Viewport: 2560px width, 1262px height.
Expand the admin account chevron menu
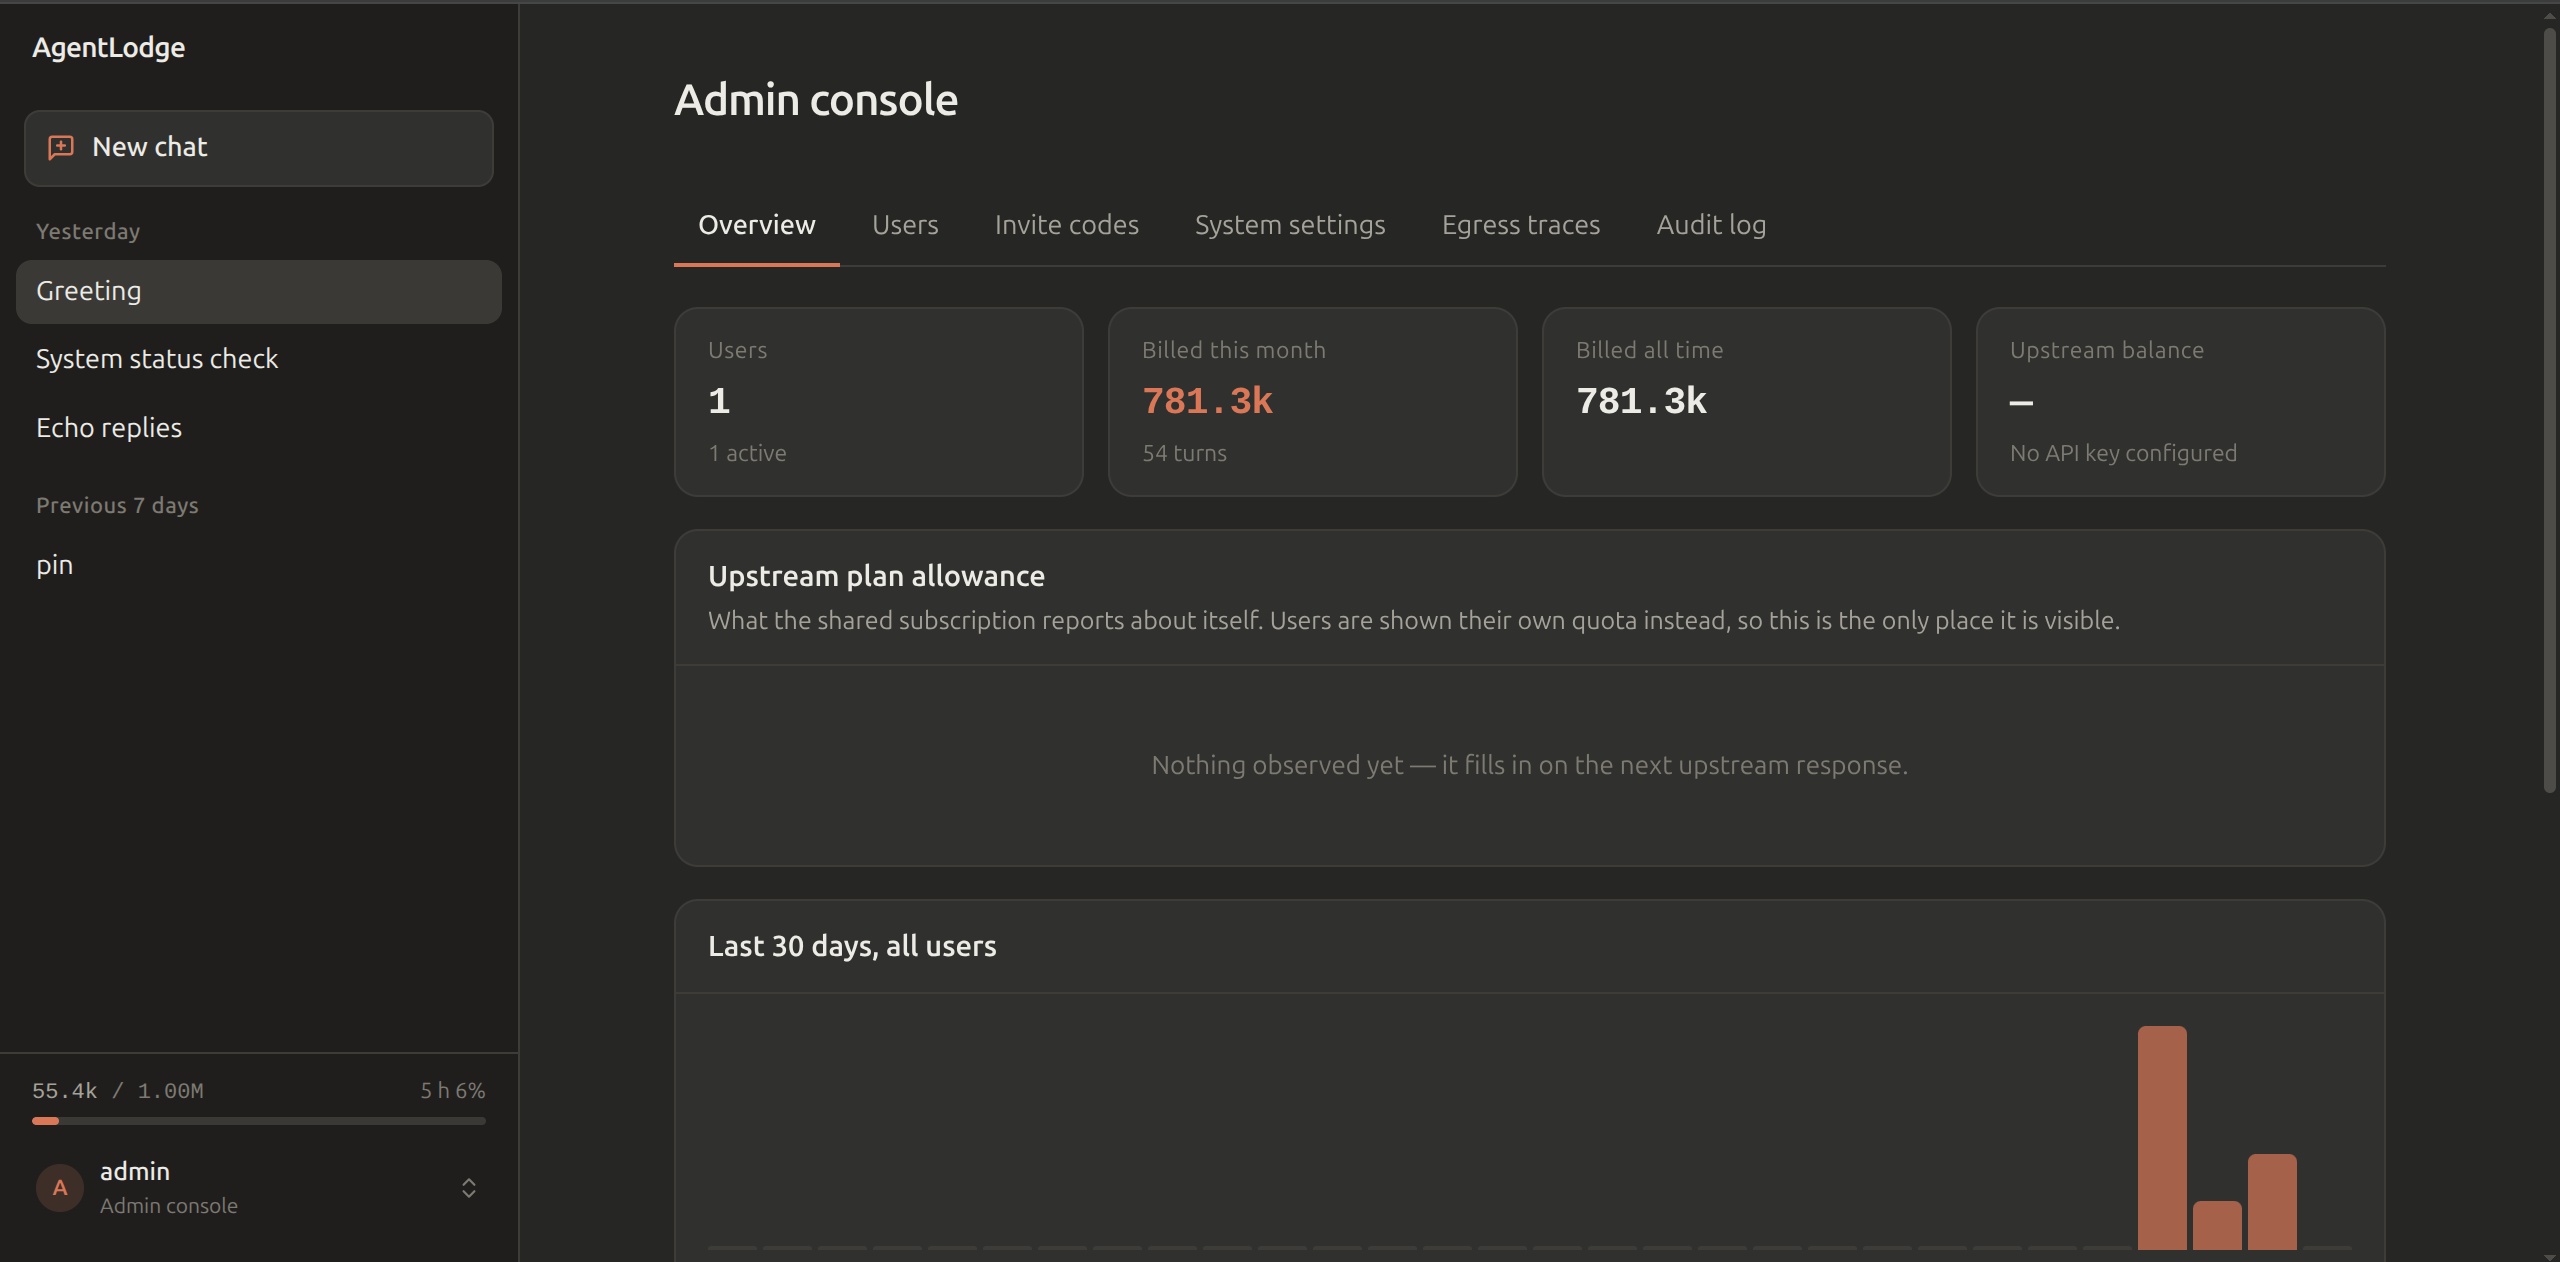point(468,1188)
